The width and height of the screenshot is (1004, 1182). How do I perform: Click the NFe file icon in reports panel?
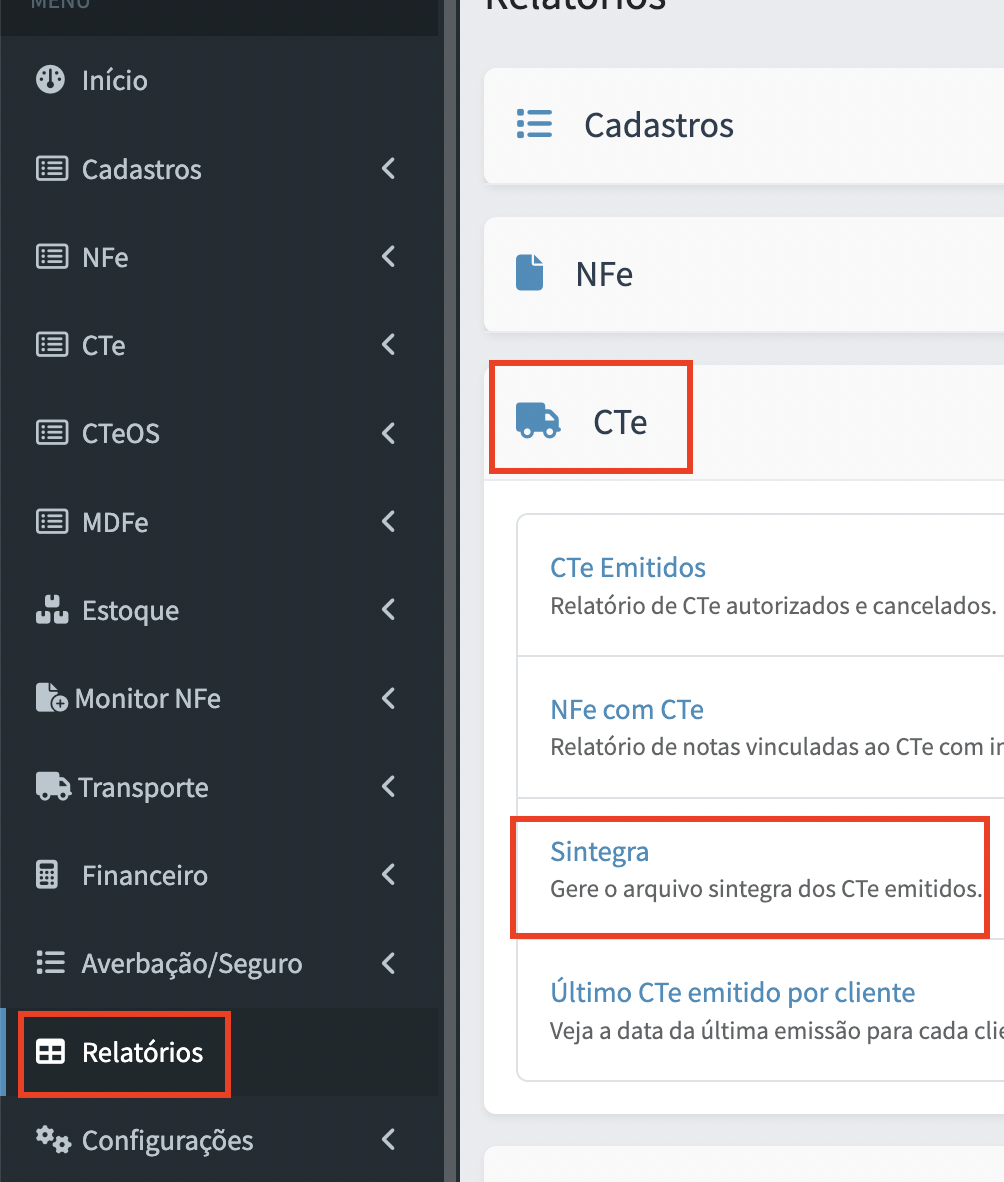coord(529,273)
